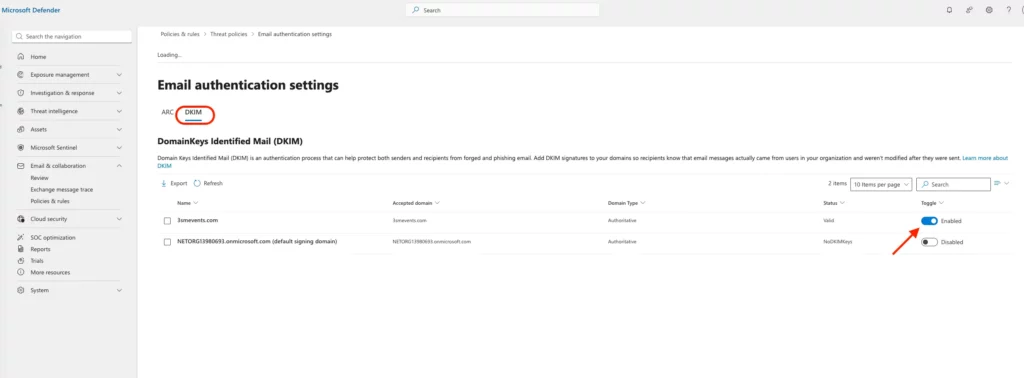Check the NETORG13980693.onmicrosoft.com row checkbox
This screenshot has width=1024, height=378.
[x=167, y=242]
